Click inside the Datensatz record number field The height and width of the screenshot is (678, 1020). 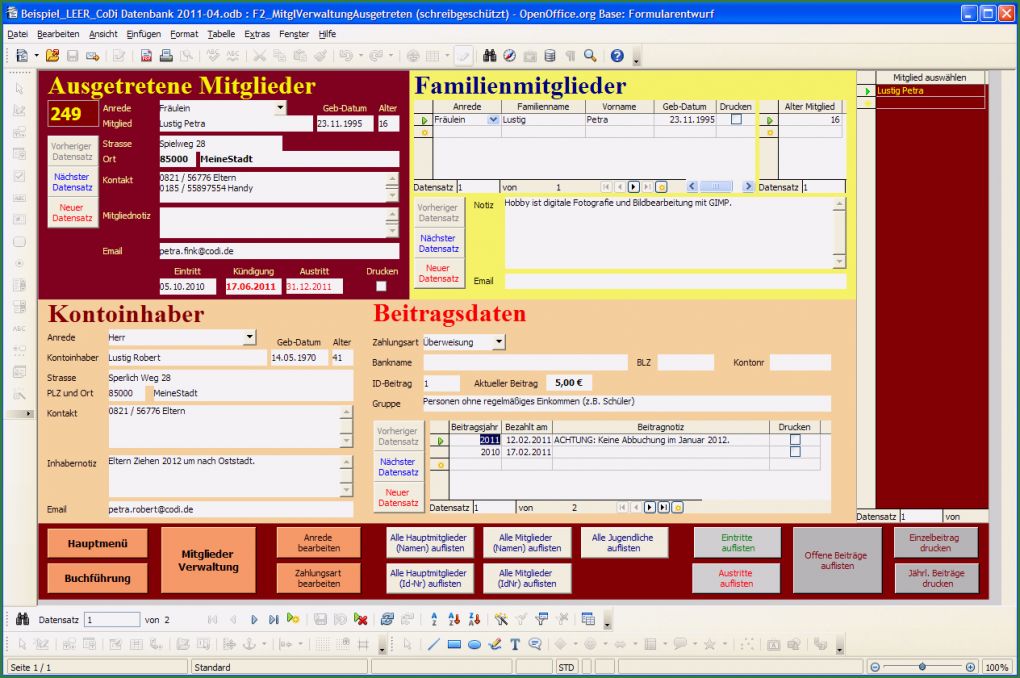[110, 618]
